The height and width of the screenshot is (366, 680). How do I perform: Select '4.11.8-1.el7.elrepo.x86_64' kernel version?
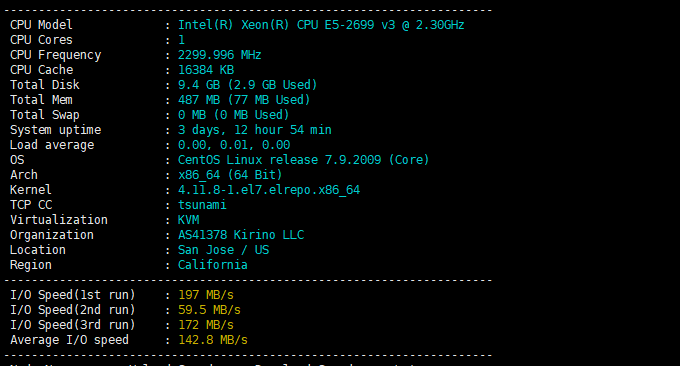point(269,190)
